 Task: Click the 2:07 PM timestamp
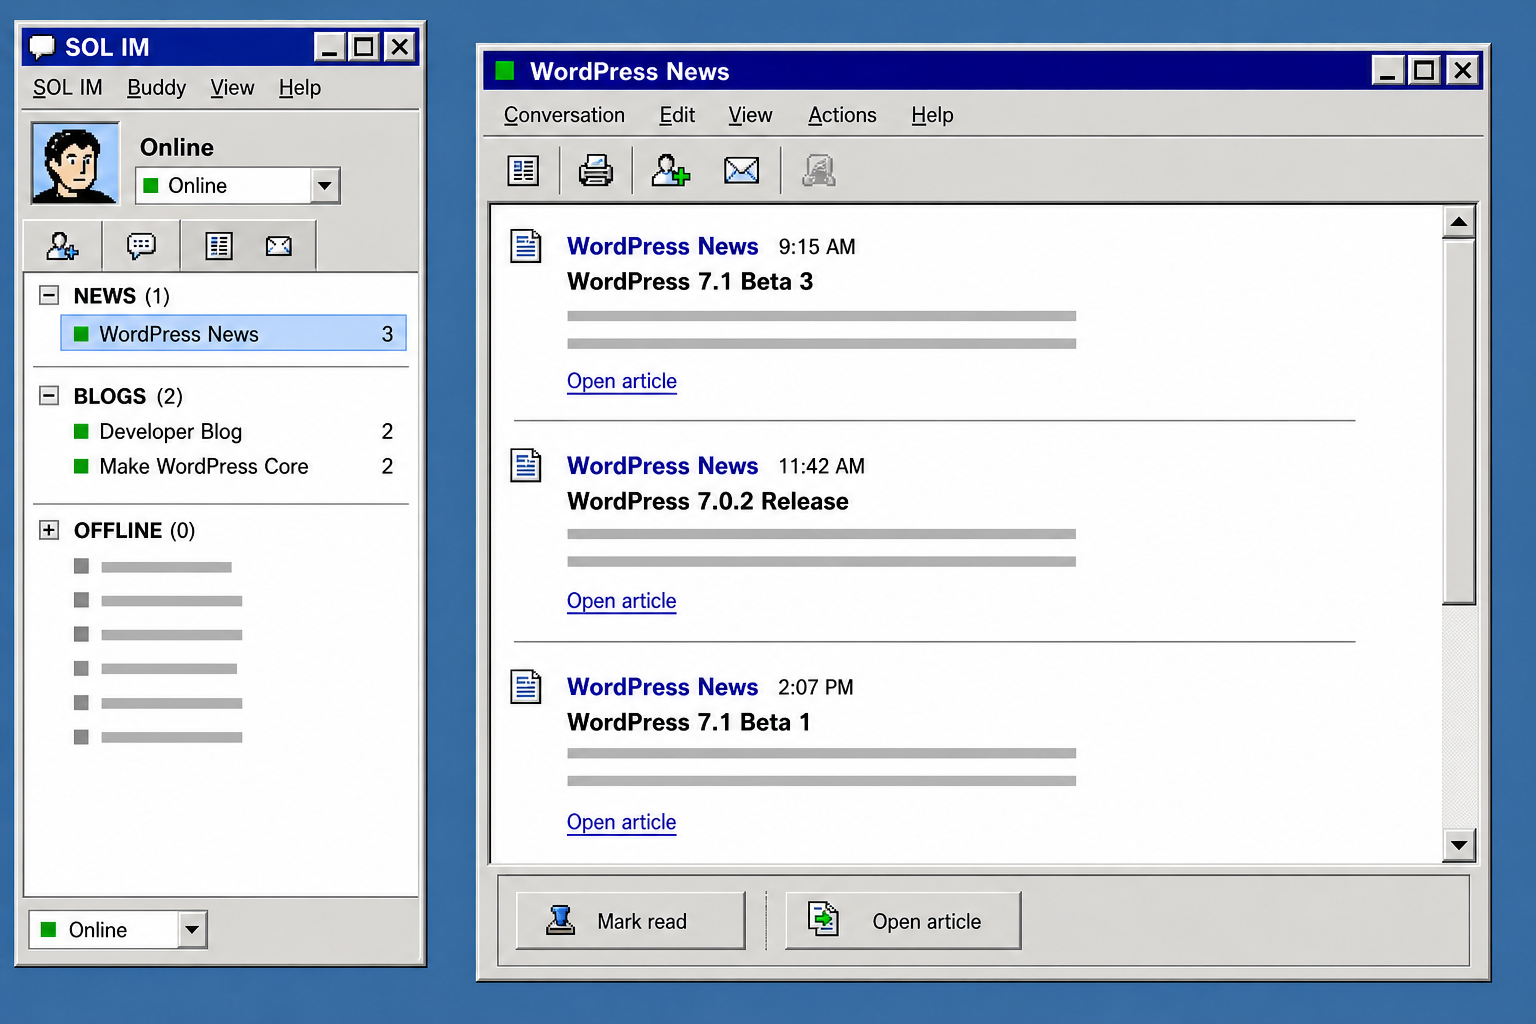pos(816,687)
